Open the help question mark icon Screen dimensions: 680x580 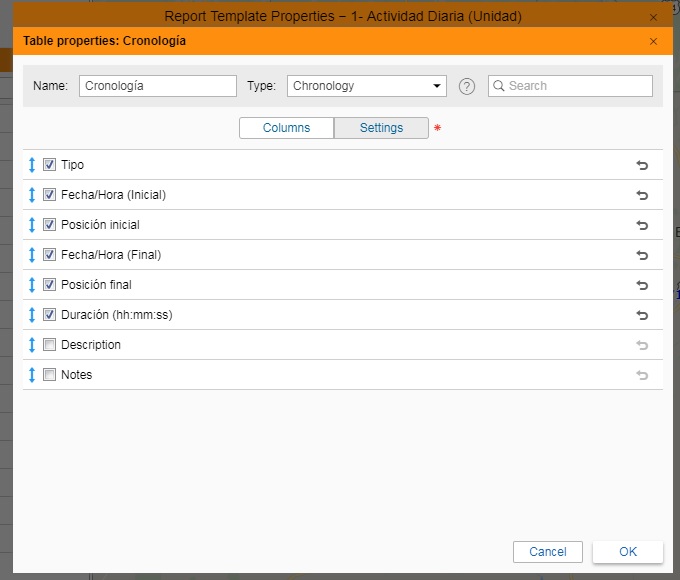(466, 86)
